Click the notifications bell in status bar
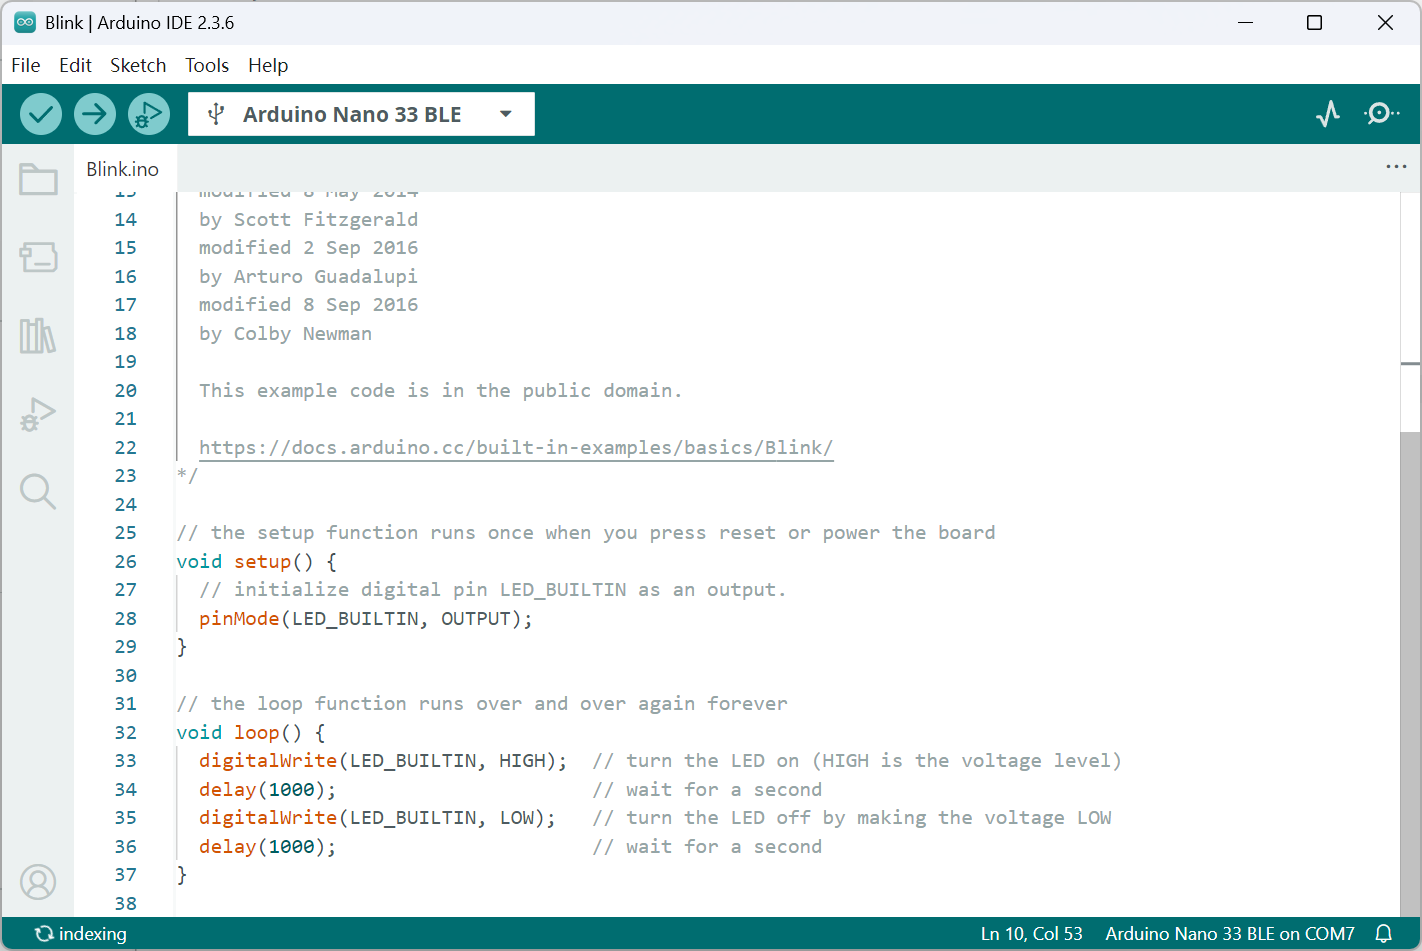This screenshot has width=1422, height=951. (1384, 934)
